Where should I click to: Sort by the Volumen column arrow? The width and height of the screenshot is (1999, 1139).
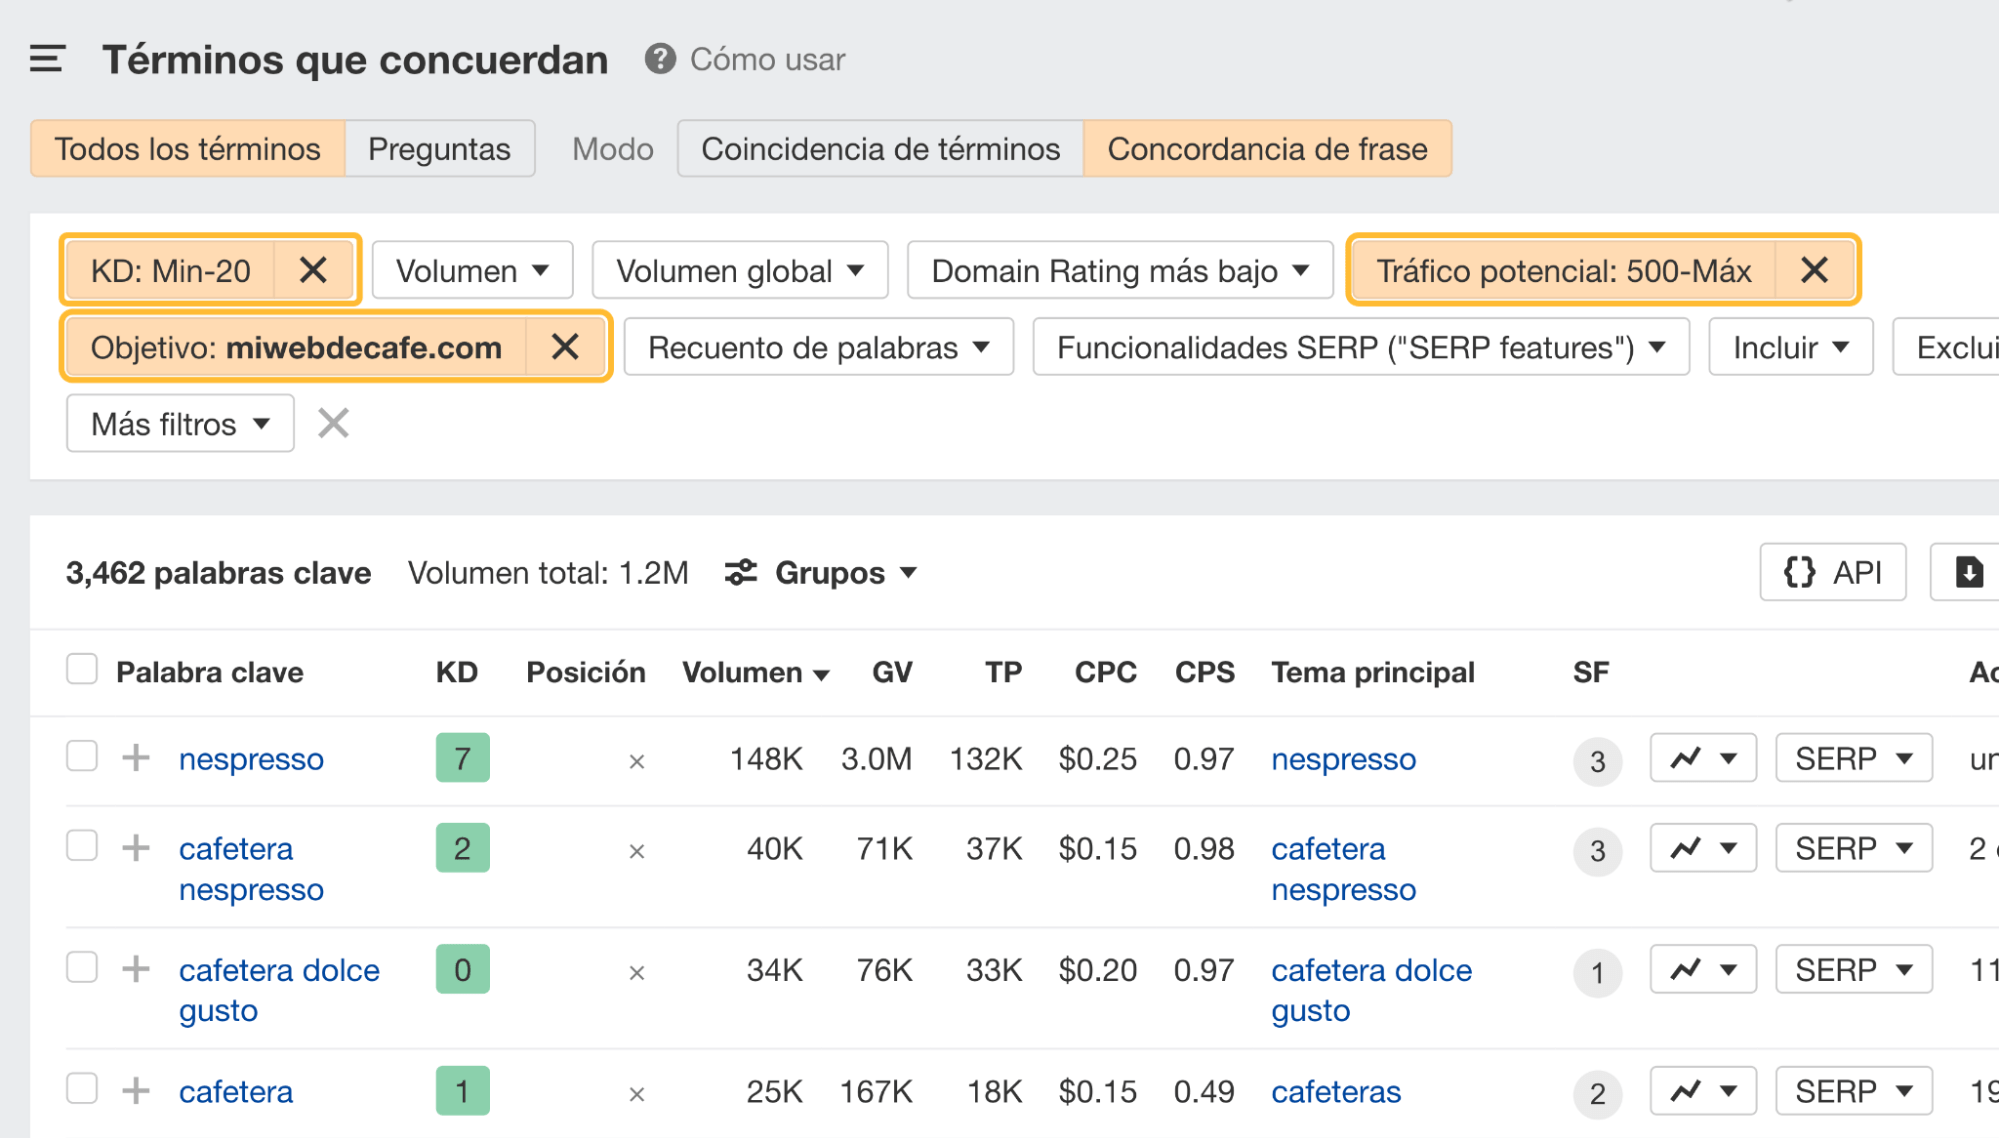822,672
